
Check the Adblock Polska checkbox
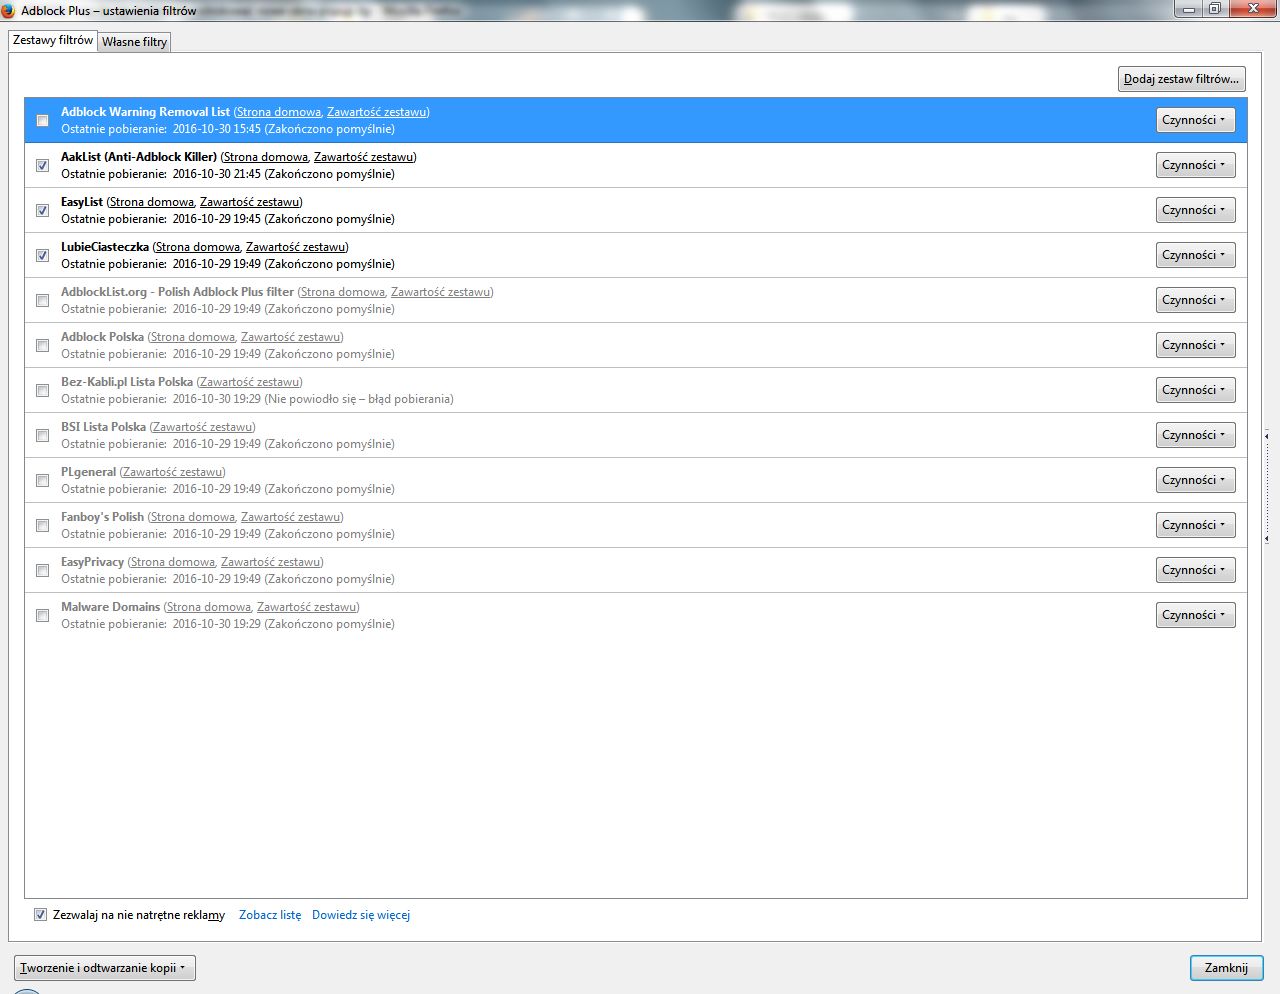[42, 345]
